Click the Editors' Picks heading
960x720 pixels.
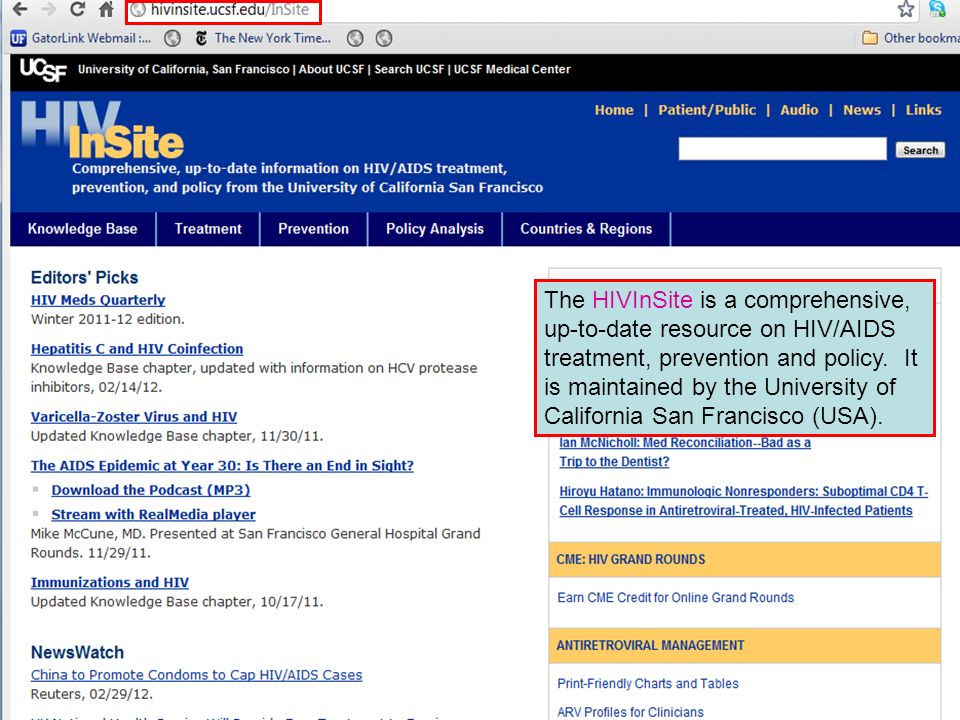tap(84, 277)
